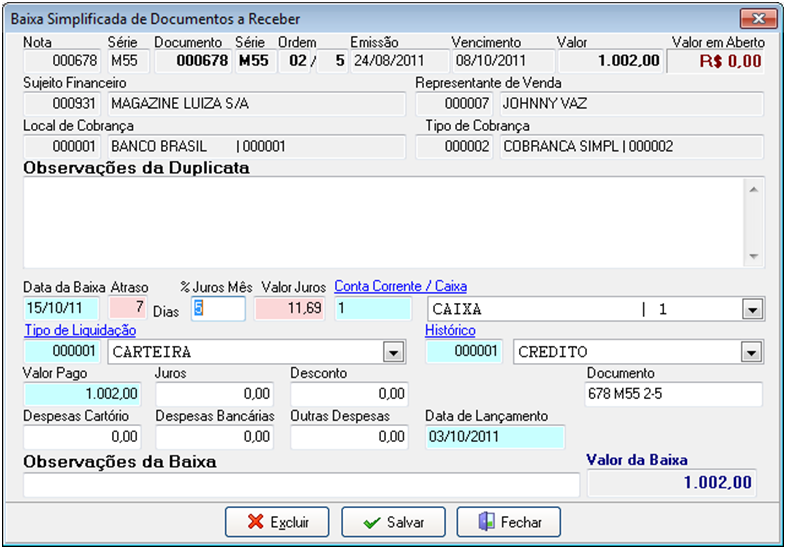The image size is (787, 550).
Task: Click the % Juros Mês input field
Action: pyautogui.click(x=218, y=308)
